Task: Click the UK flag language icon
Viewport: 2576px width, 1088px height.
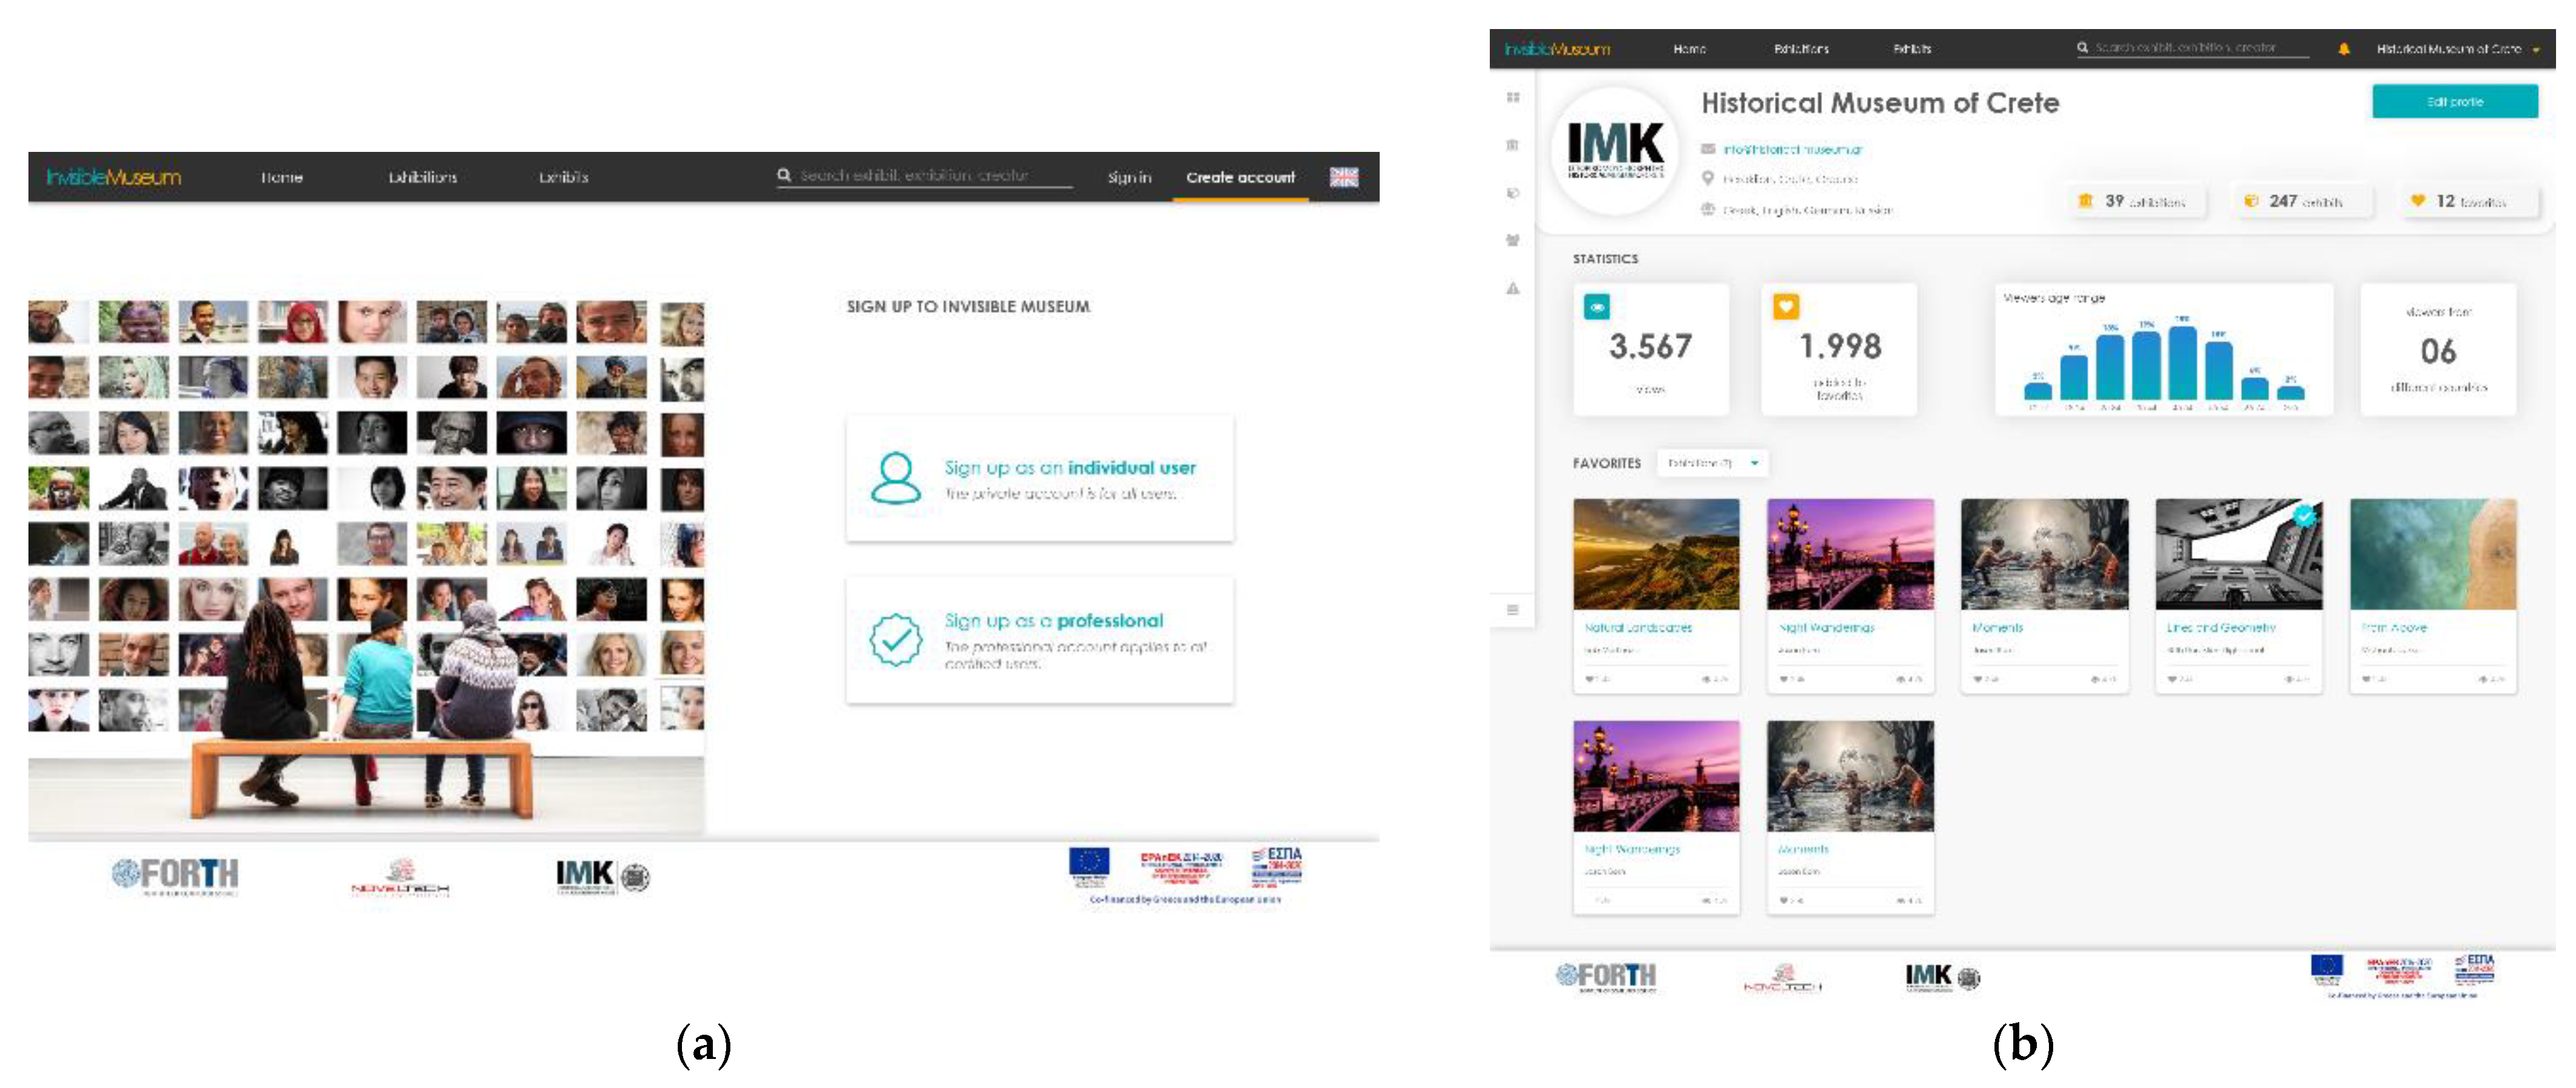Action: coord(1343,177)
